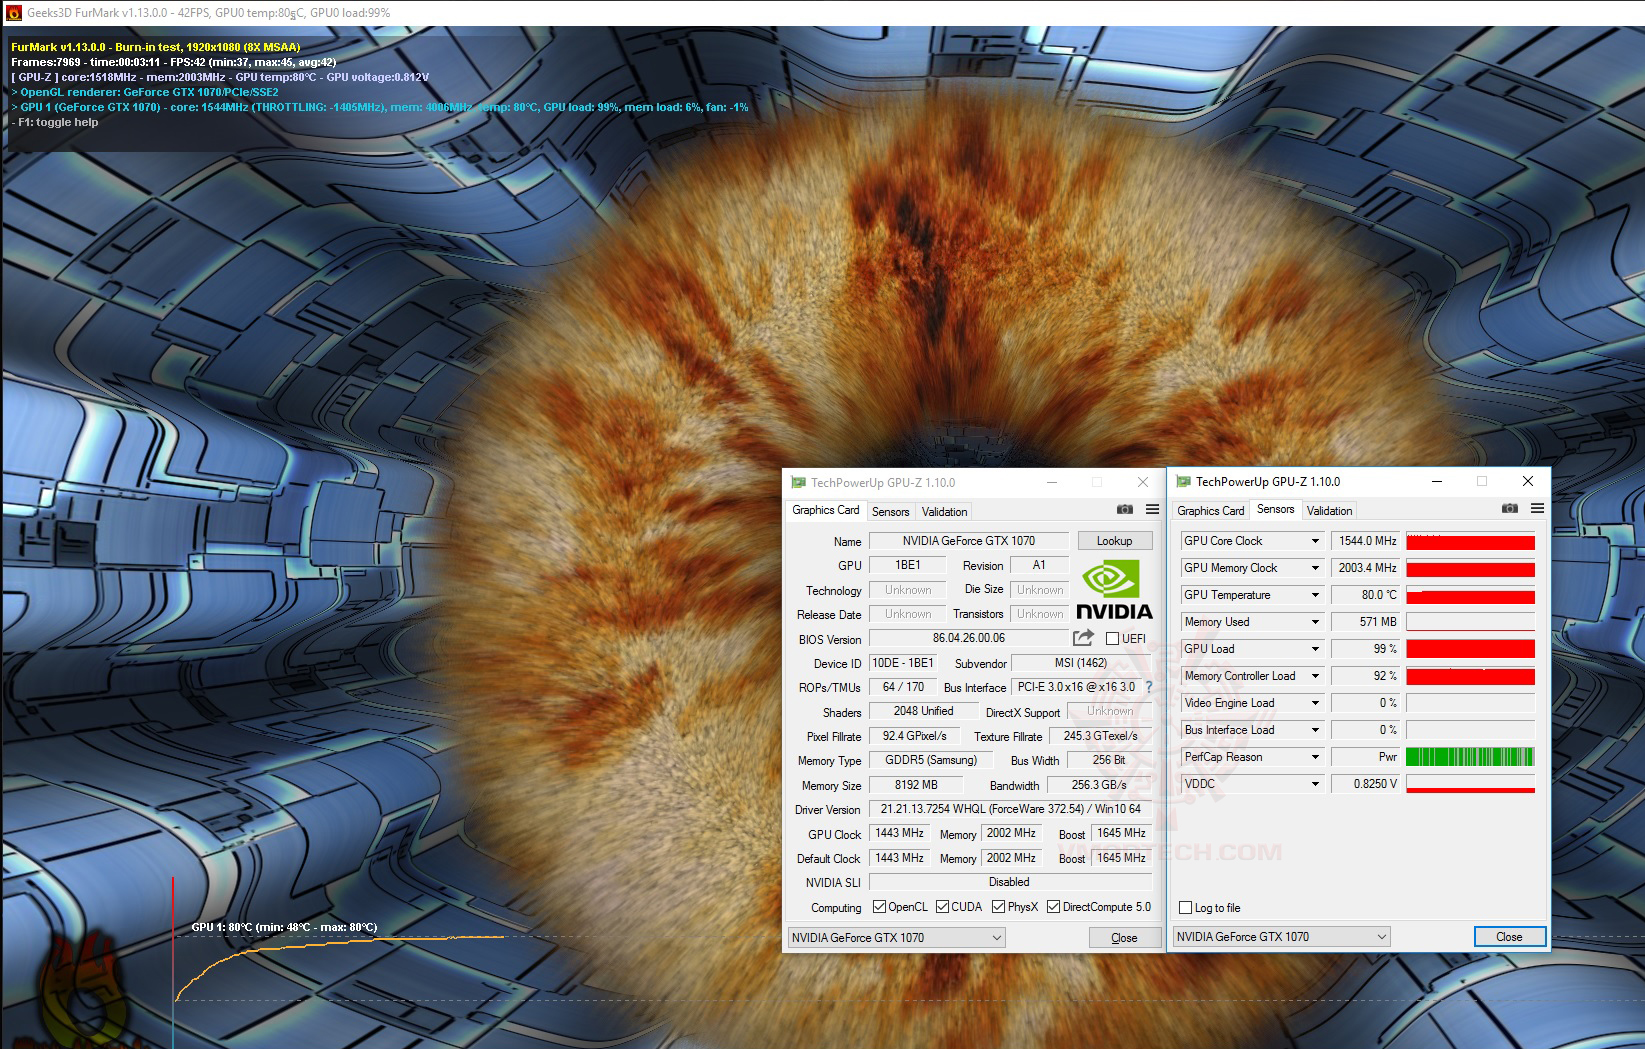This screenshot has width=1645, height=1049.
Task: Click the GPU-Z app icon in left window title bar
Action: click(798, 482)
